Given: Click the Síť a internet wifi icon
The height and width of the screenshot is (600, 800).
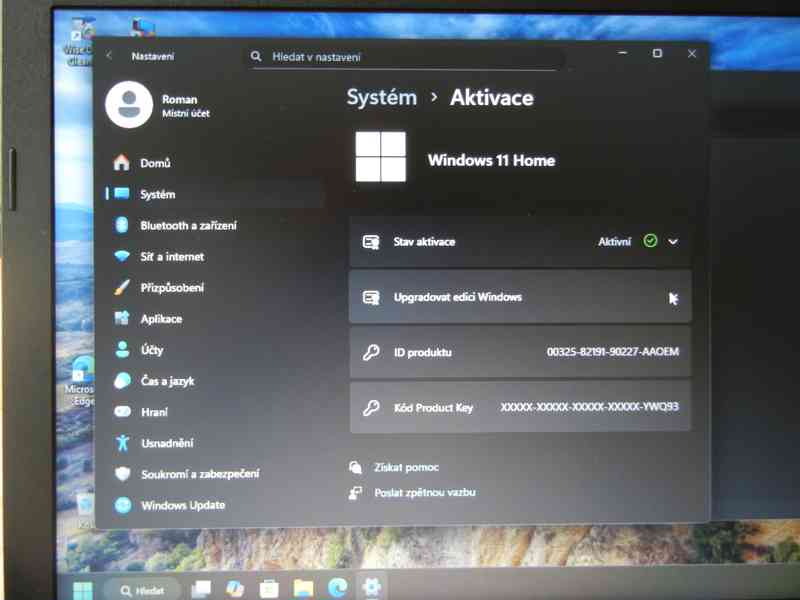Looking at the screenshot, I should coord(122,256).
